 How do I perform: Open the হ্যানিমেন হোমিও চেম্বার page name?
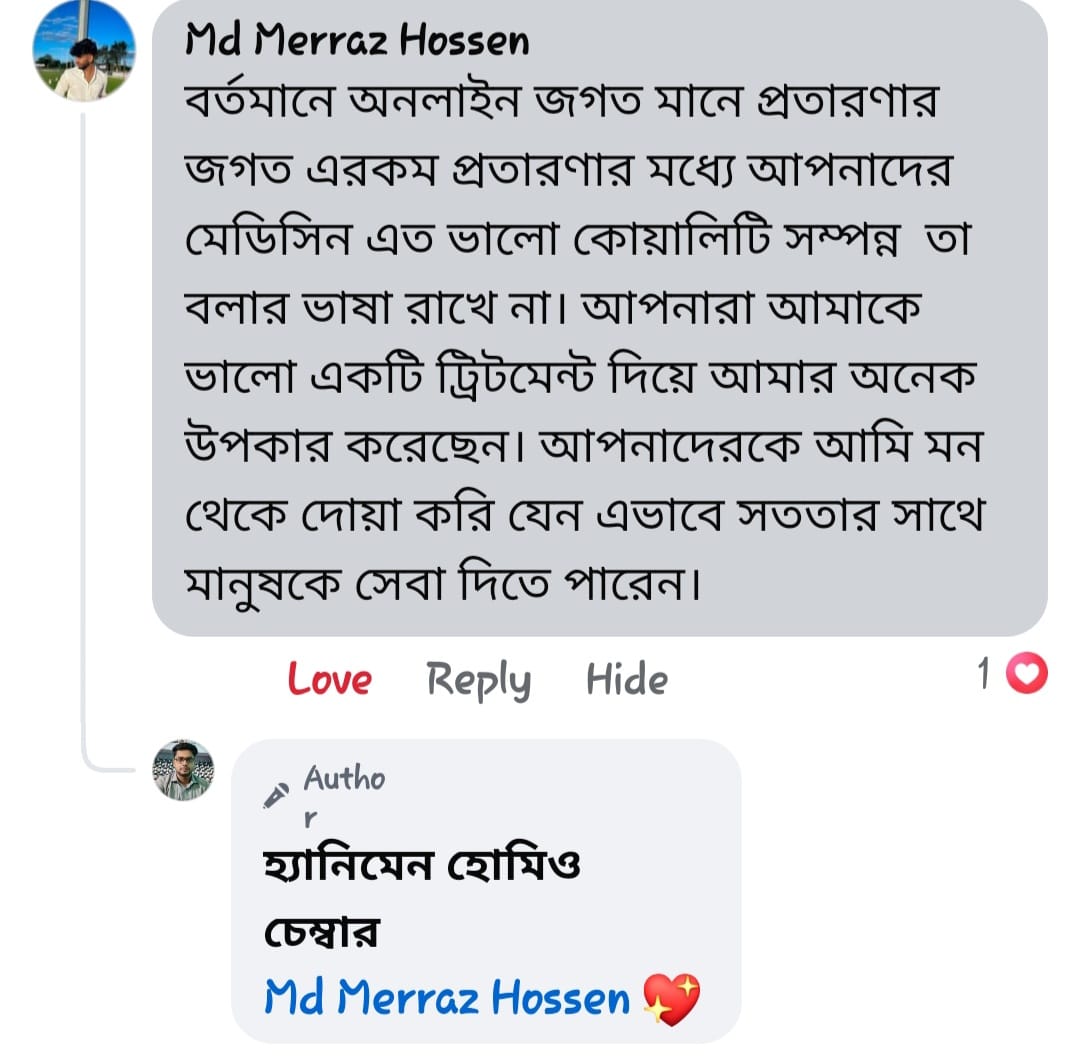click(x=420, y=864)
